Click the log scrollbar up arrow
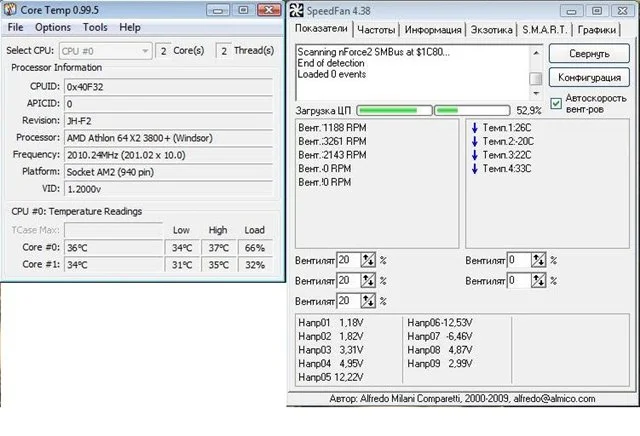 tap(536, 53)
